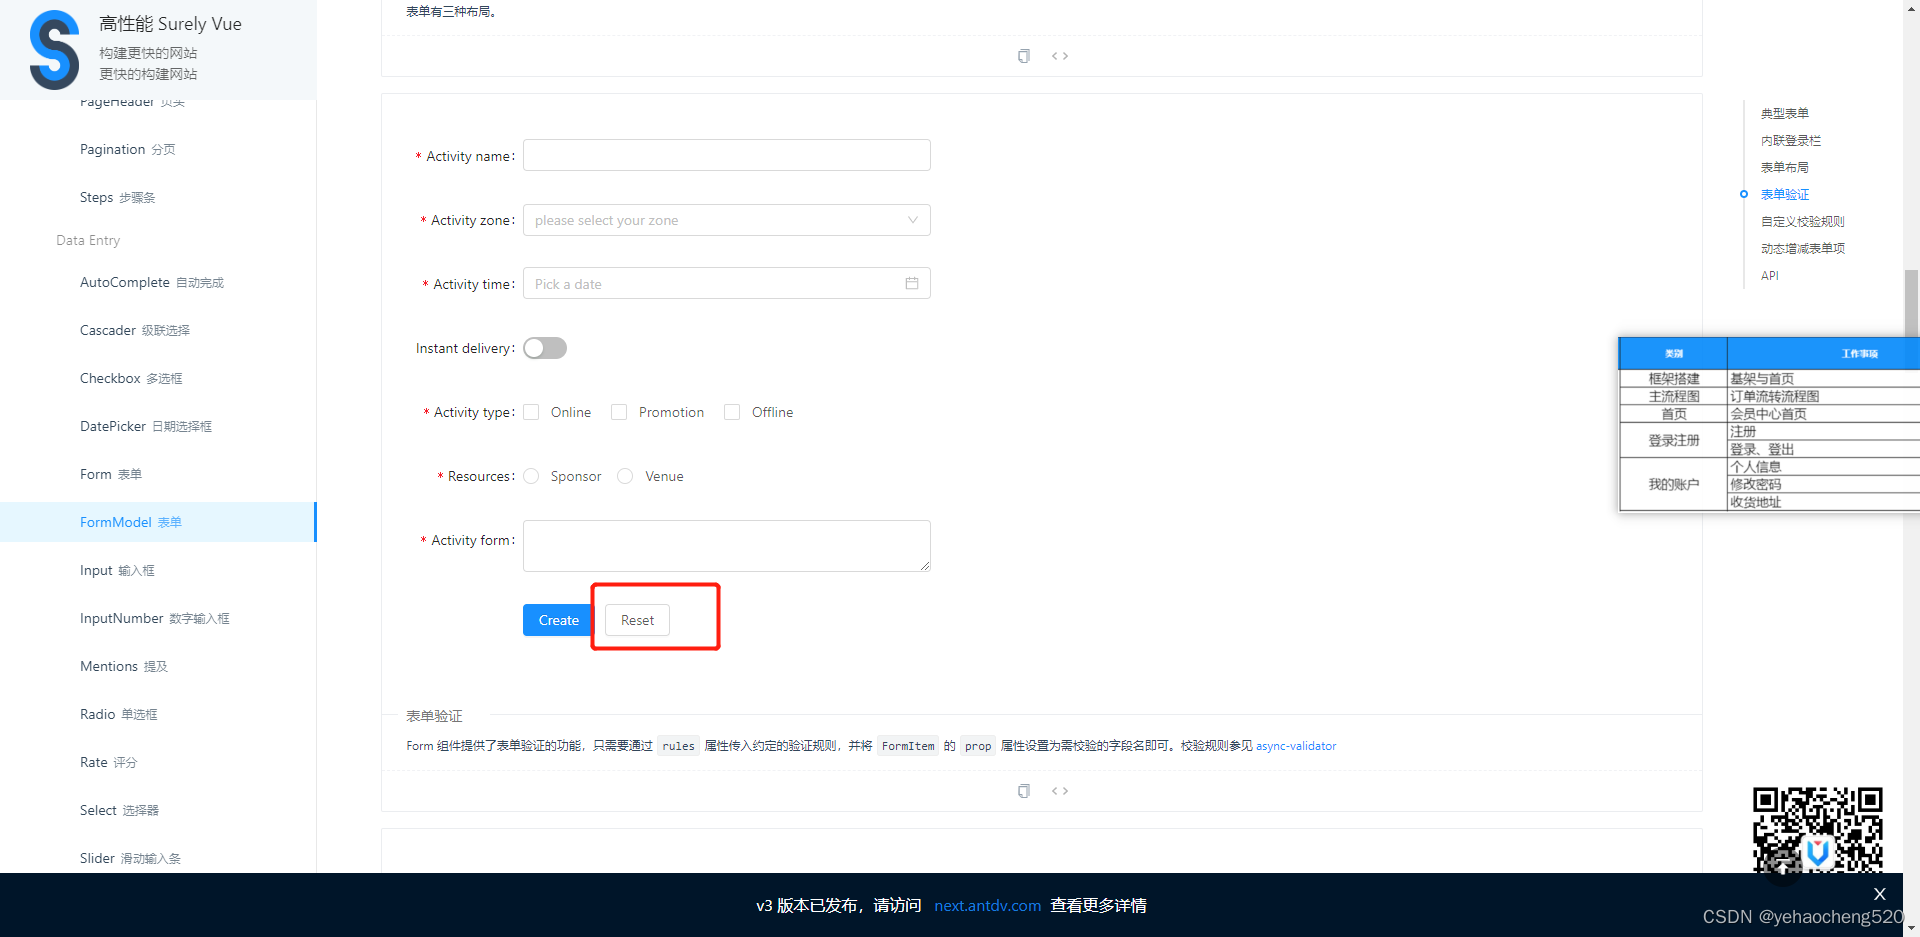Click the QR code image
This screenshot has height=937, width=1920.
[1817, 830]
